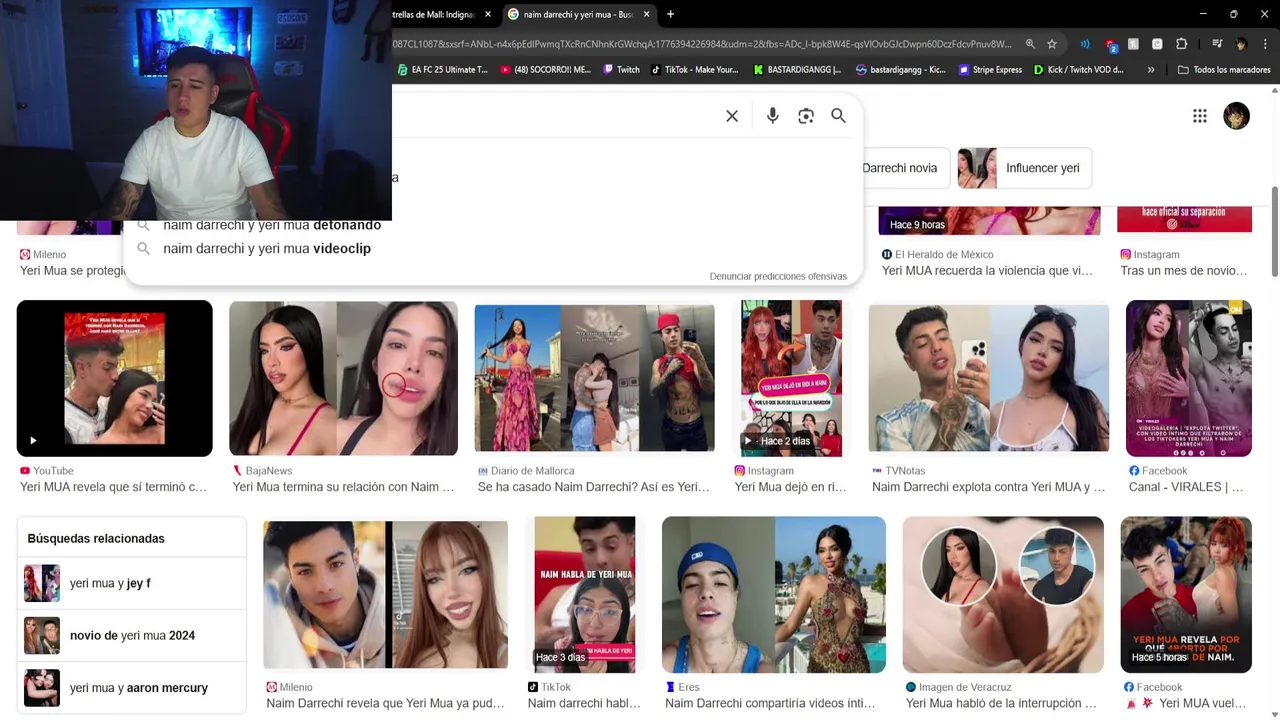Close the 'Estrellas de Mall' tab
Screen dimensions: 1280x720
[x=488, y=14]
